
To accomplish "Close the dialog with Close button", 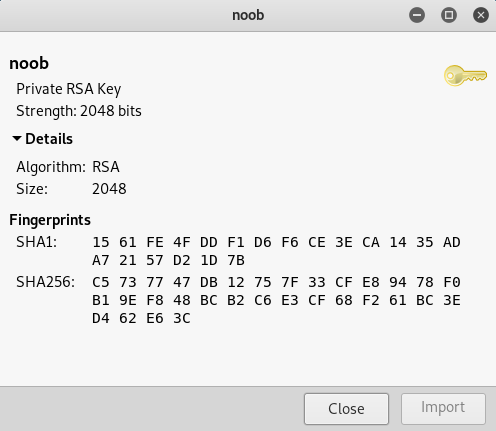I will pyautogui.click(x=346, y=409).
